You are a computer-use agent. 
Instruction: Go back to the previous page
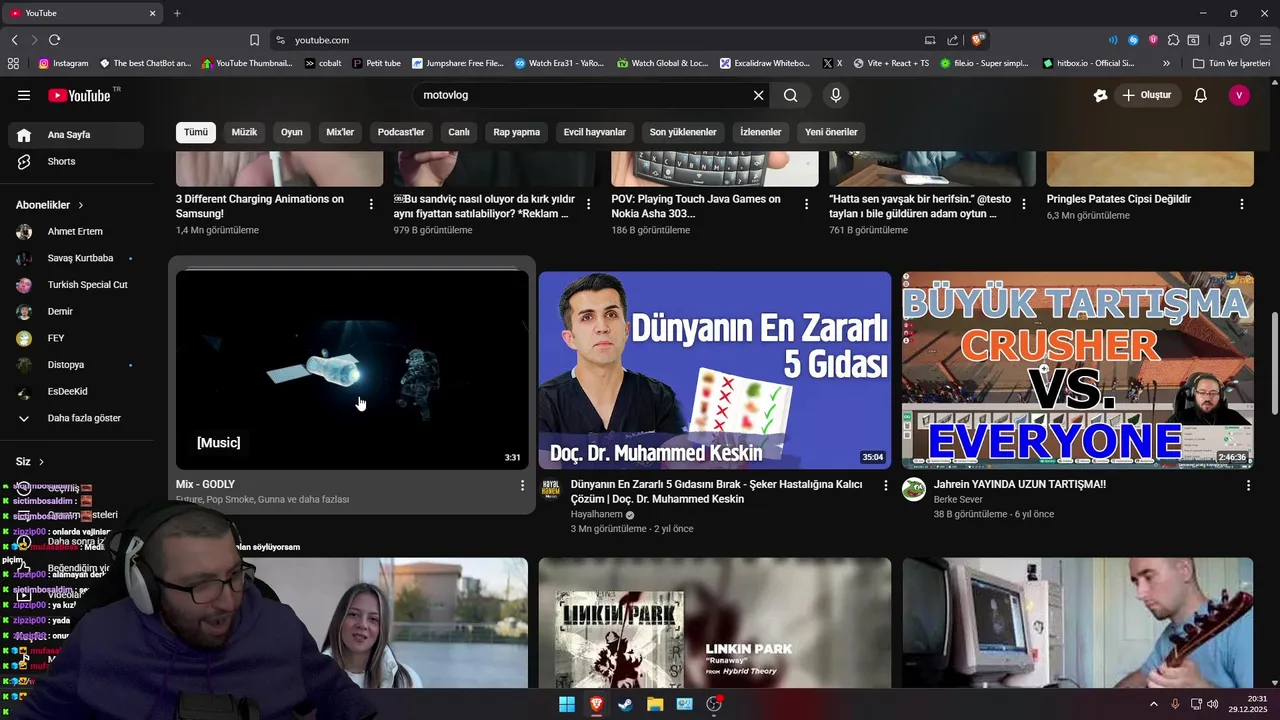pos(14,40)
